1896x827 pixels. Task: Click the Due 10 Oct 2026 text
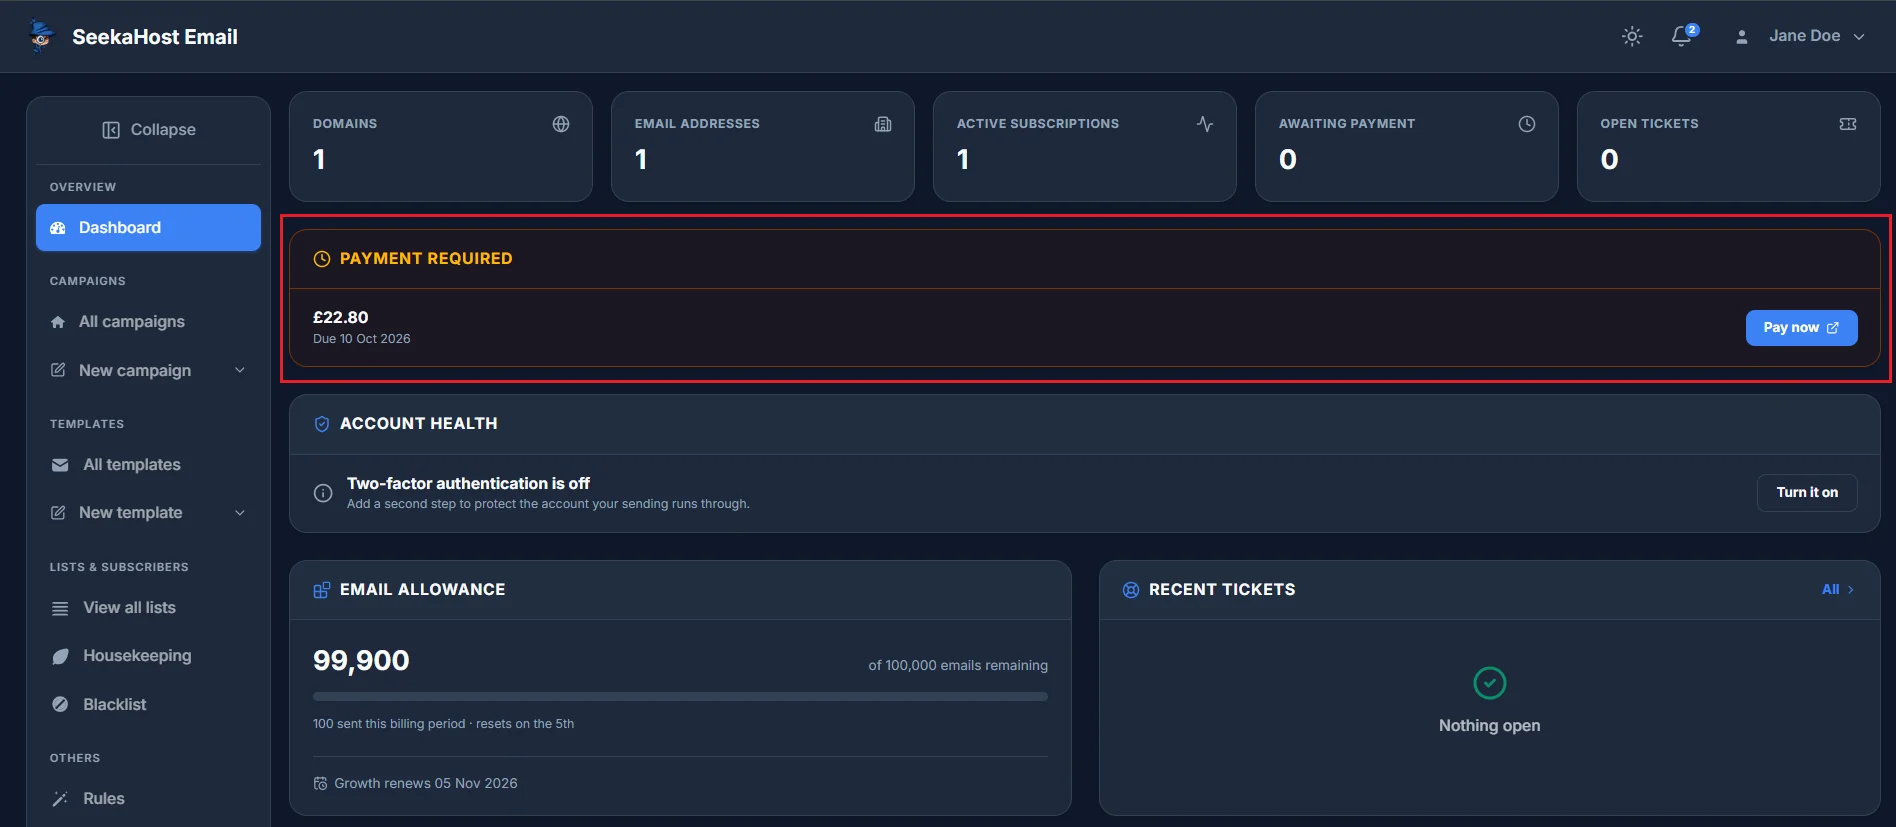362,339
